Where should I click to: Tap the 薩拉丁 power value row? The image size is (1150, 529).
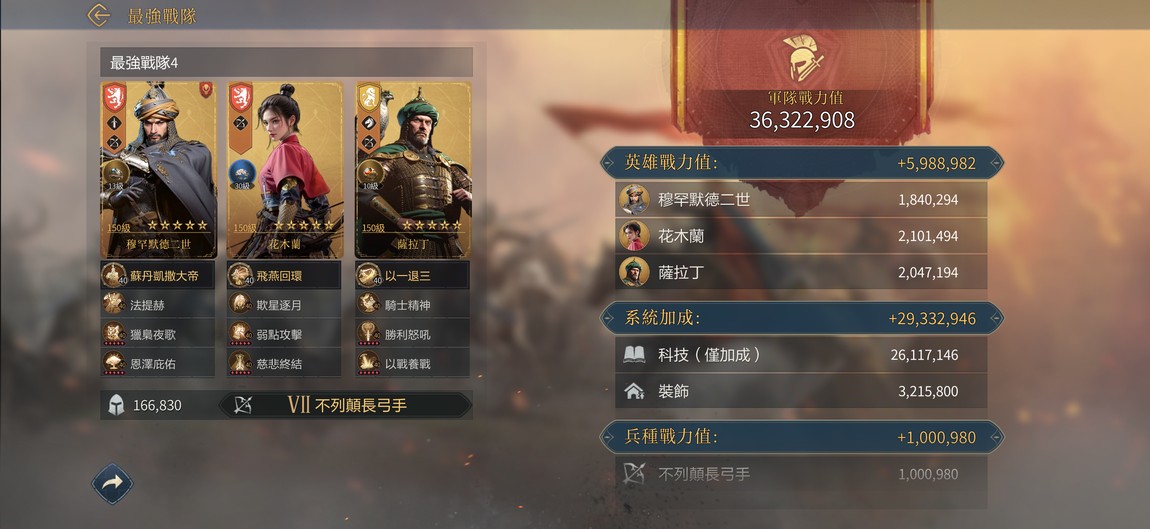[801, 272]
